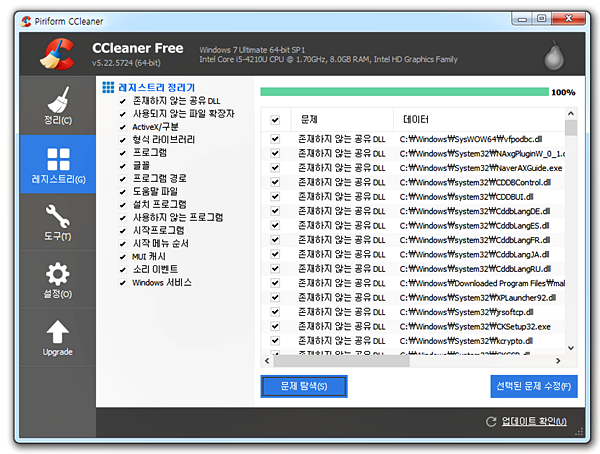Click the v5.22.5724 (64-bit) version text
The image size is (600, 454).
tap(126, 63)
